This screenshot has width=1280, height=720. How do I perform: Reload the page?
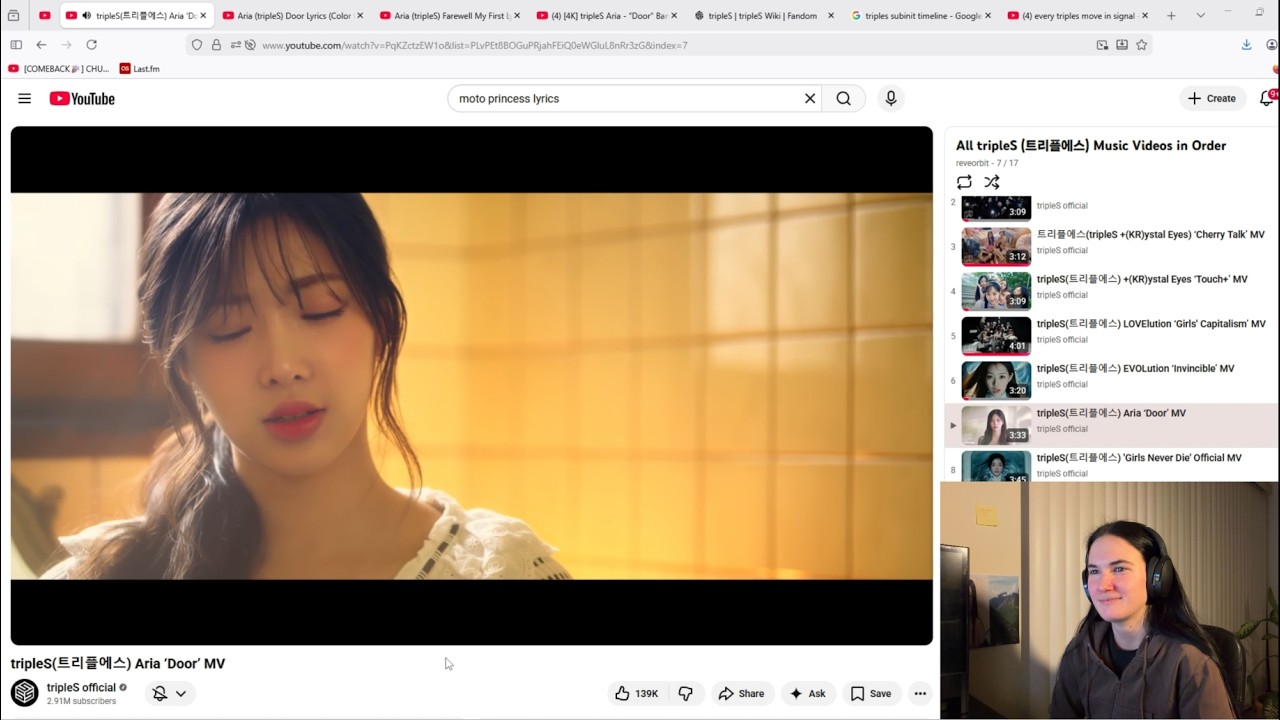click(91, 45)
